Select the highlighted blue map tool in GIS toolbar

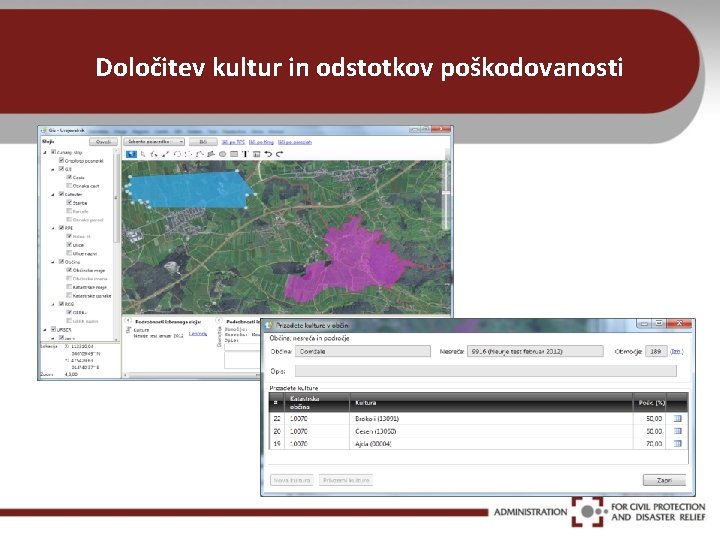pyautogui.click(x=131, y=154)
